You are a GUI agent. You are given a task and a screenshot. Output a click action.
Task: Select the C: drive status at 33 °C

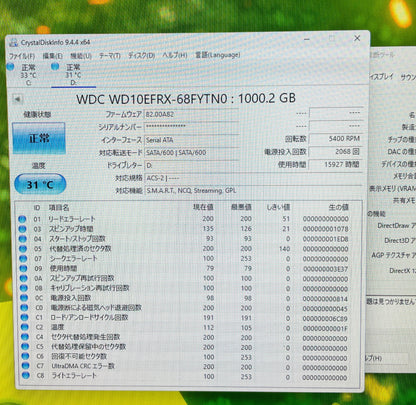coord(28,75)
